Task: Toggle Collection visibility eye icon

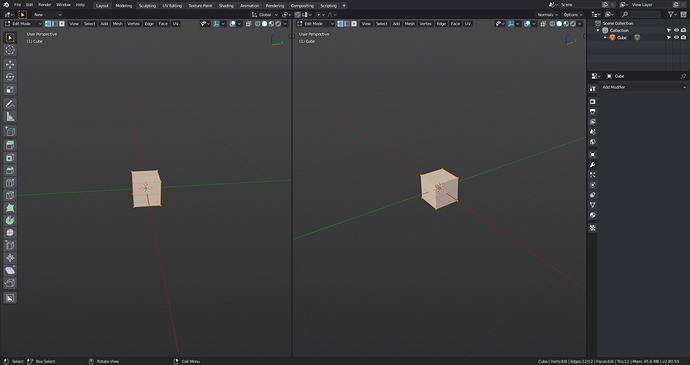Action: (x=676, y=30)
